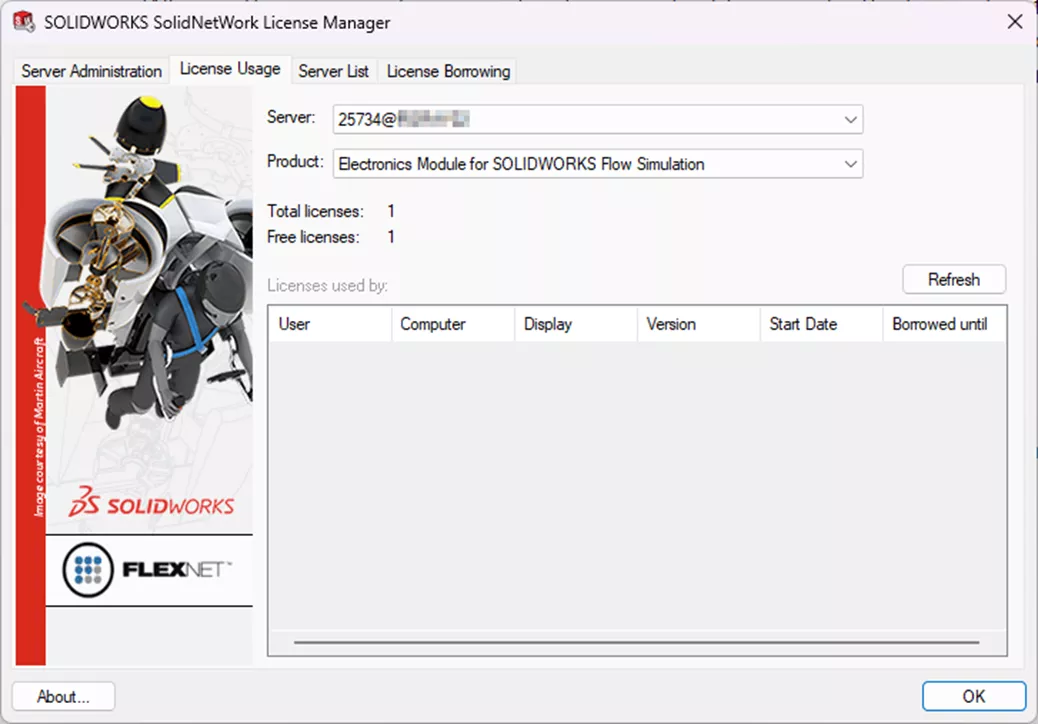Click the DS SOLIDWORKS logo in the sidebar
Image resolution: width=1038 pixels, height=724 pixels.
coord(150,505)
